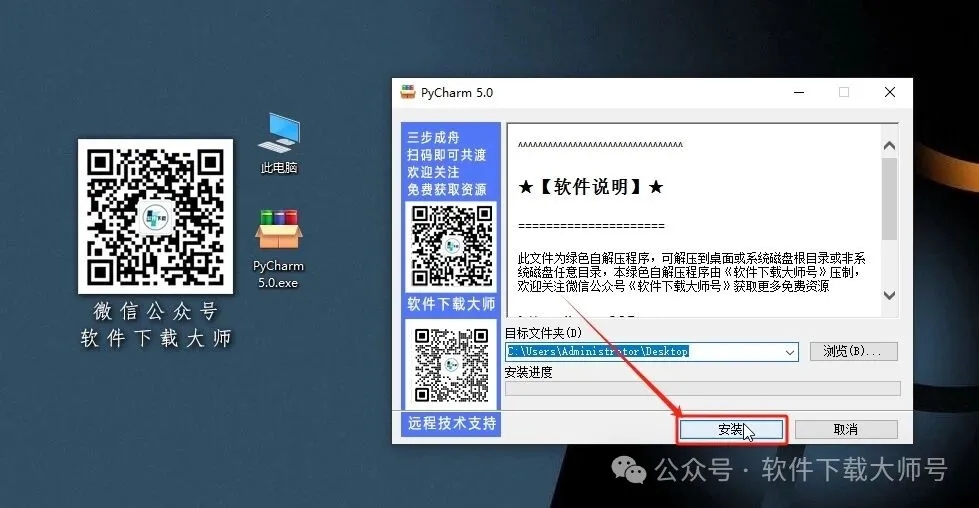Image resolution: width=979 pixels, height=508 pixels.
Task: Click the 安装进度 label
Action: tap(528, 373)
